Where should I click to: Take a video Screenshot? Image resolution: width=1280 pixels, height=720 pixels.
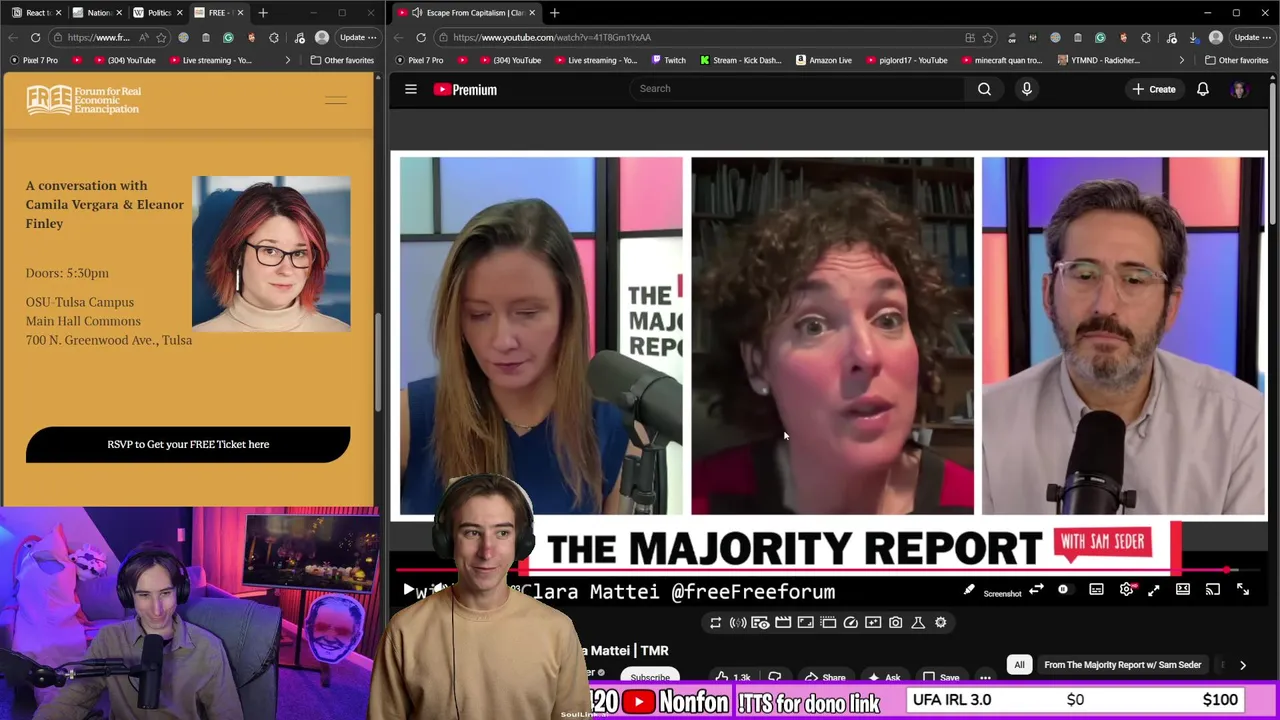click(x=1002, y=593)
